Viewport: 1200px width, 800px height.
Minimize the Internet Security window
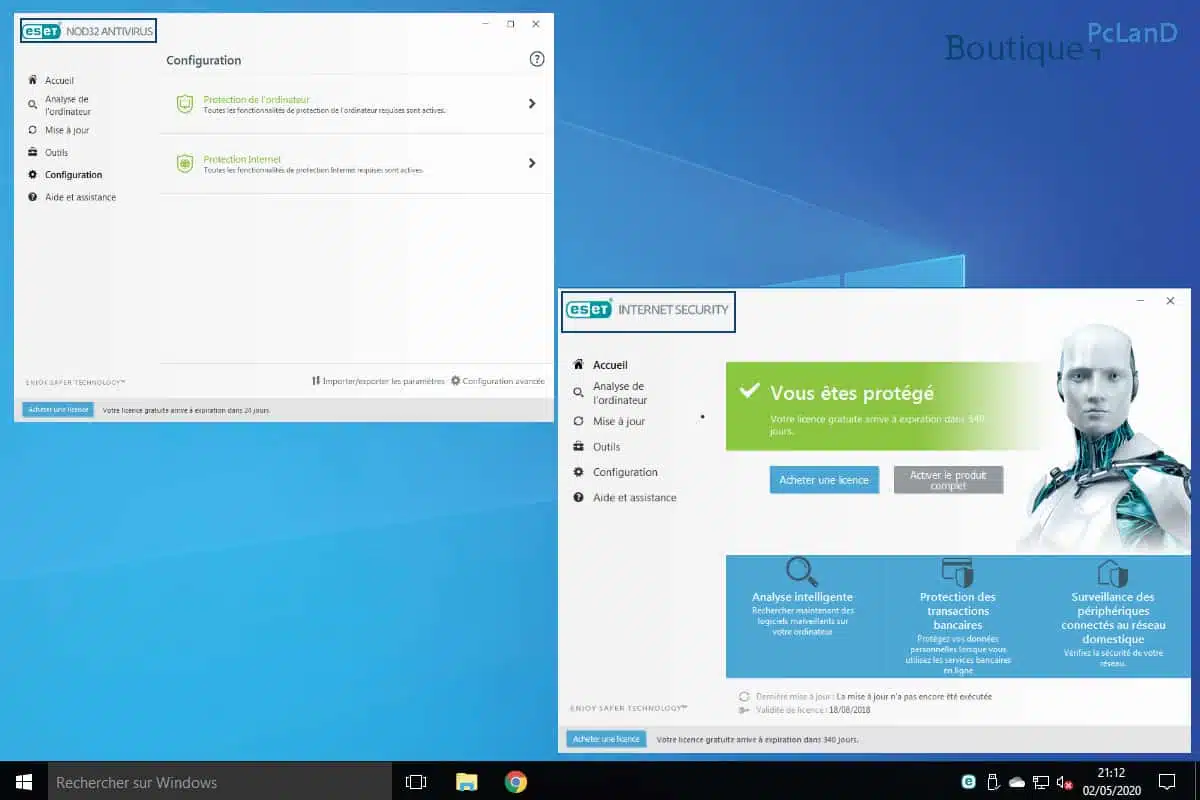click(1140, 301)
